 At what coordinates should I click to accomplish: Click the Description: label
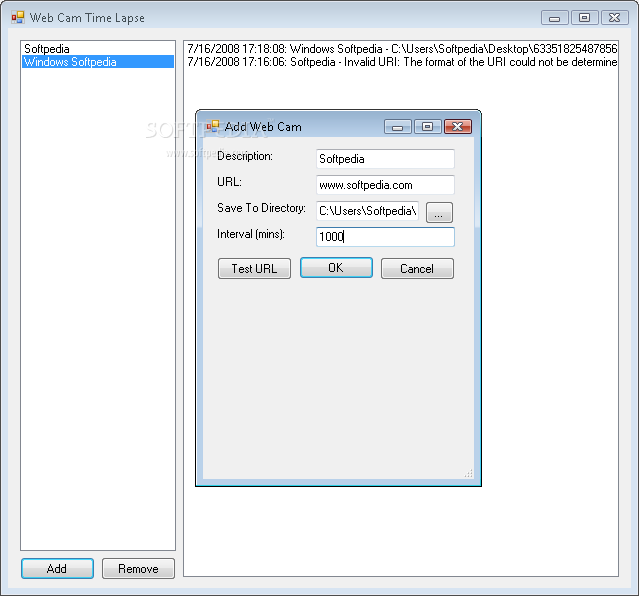[245, 156]
